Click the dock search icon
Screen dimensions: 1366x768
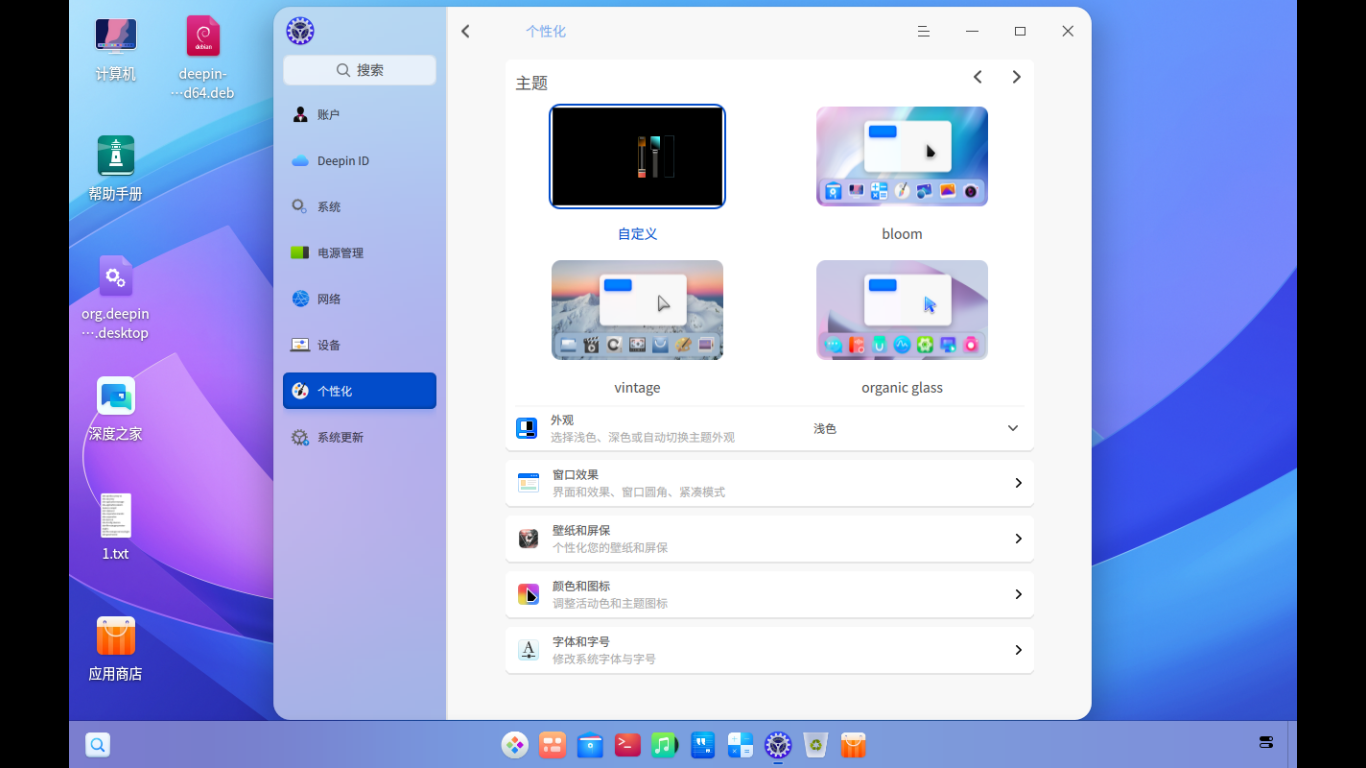[x=98, y=745]
